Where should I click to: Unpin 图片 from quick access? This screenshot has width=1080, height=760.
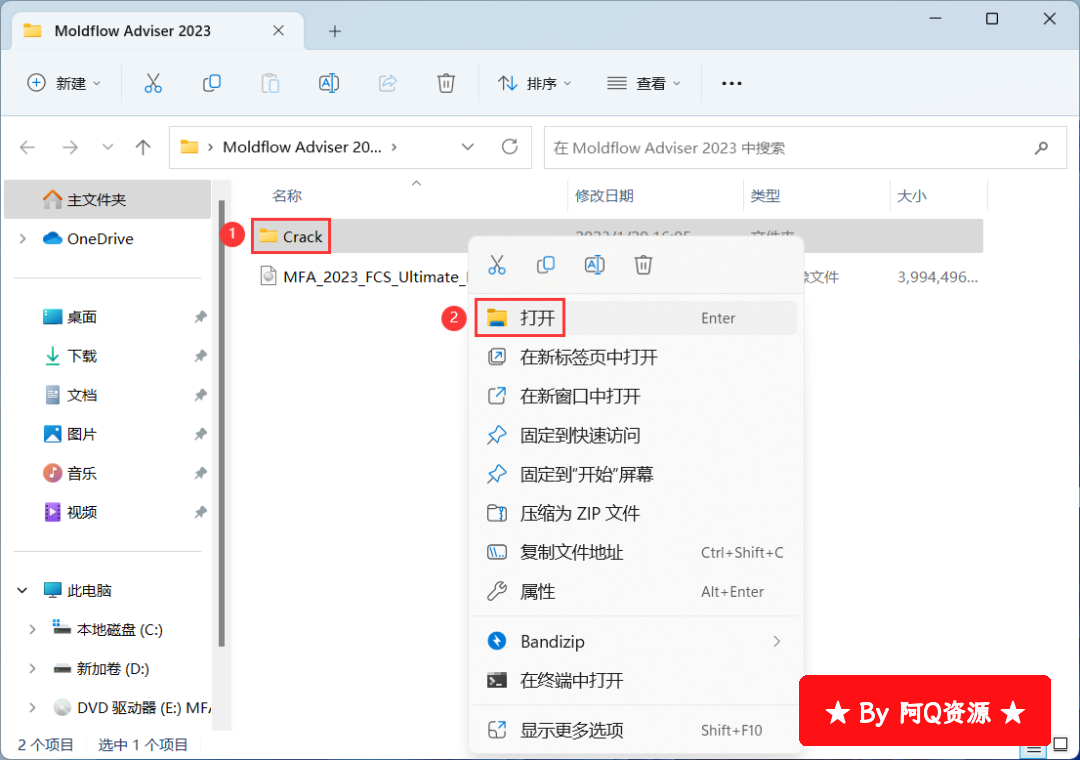(x=200, y=434)
